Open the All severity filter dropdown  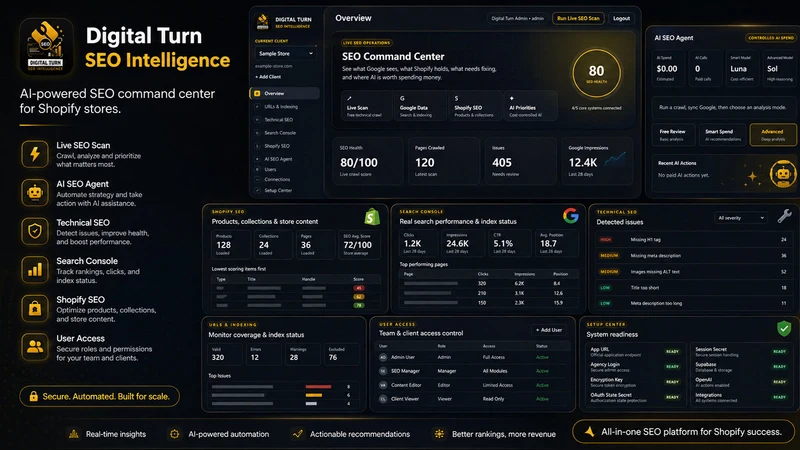741,218
